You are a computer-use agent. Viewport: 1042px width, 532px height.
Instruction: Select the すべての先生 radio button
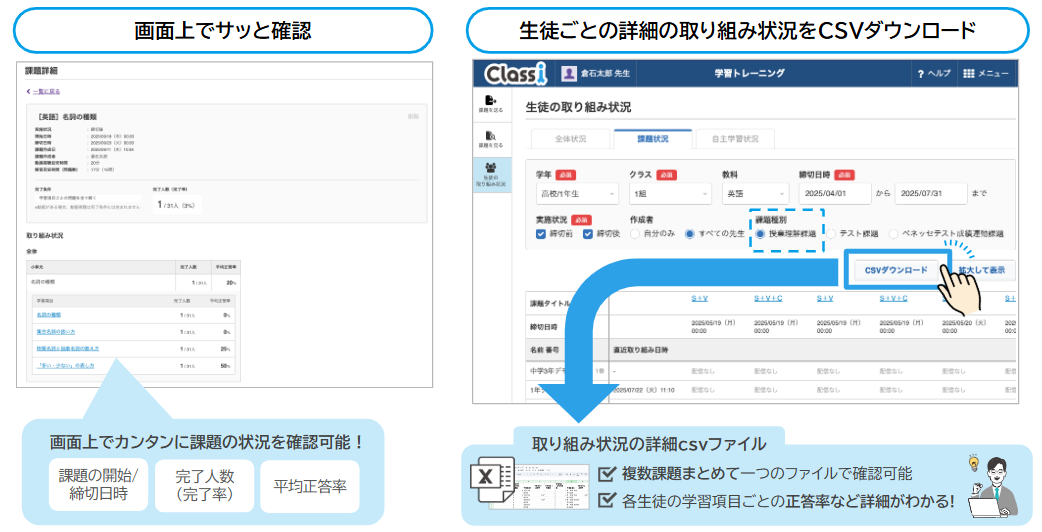[x=689, y=234]
